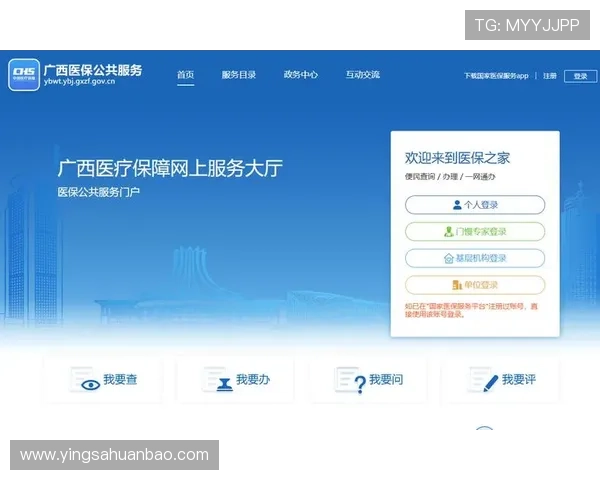This screenshot has width=600, height=480.
Task: Select the 门慢专家登录 button
Action: (x=475, y=232)
